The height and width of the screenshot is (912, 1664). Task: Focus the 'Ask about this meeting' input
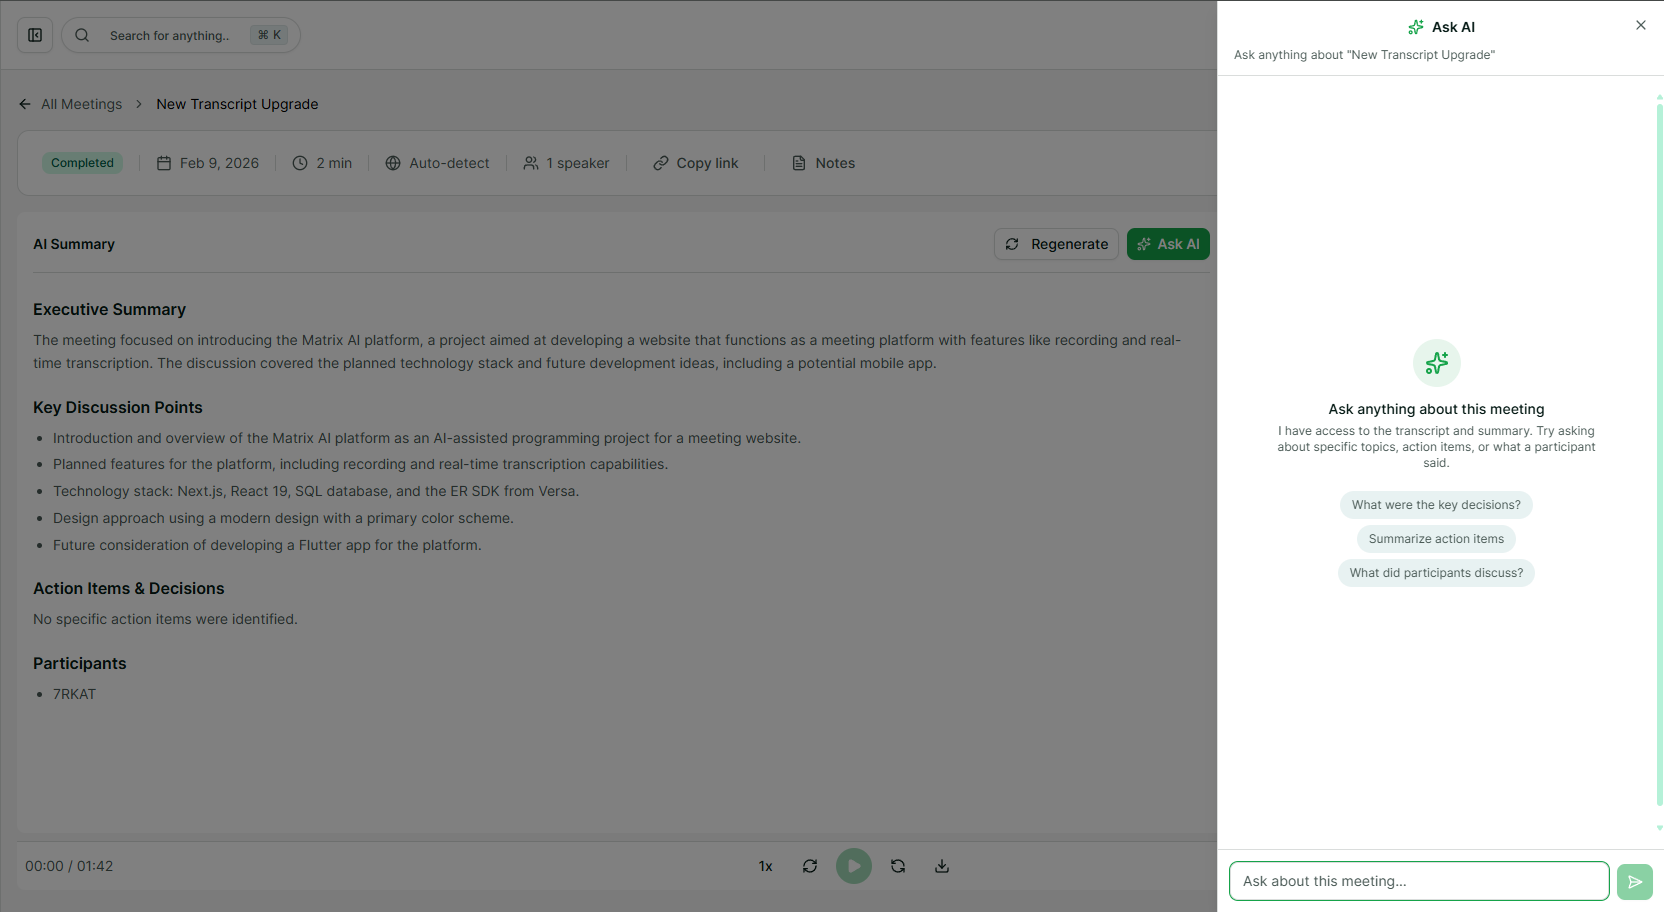point(1418,881)
